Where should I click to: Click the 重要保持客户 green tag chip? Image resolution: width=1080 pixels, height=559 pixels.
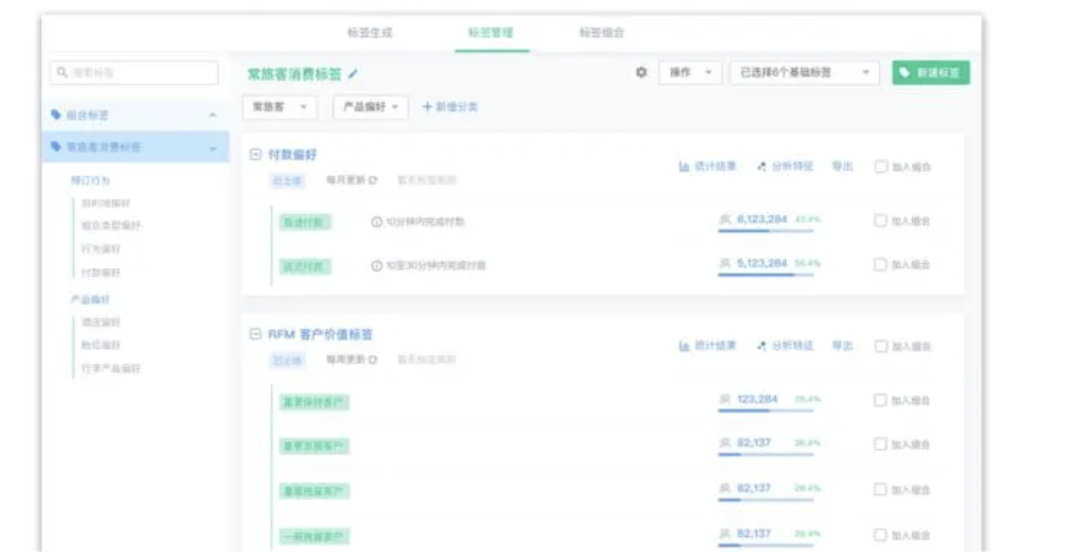314,402
